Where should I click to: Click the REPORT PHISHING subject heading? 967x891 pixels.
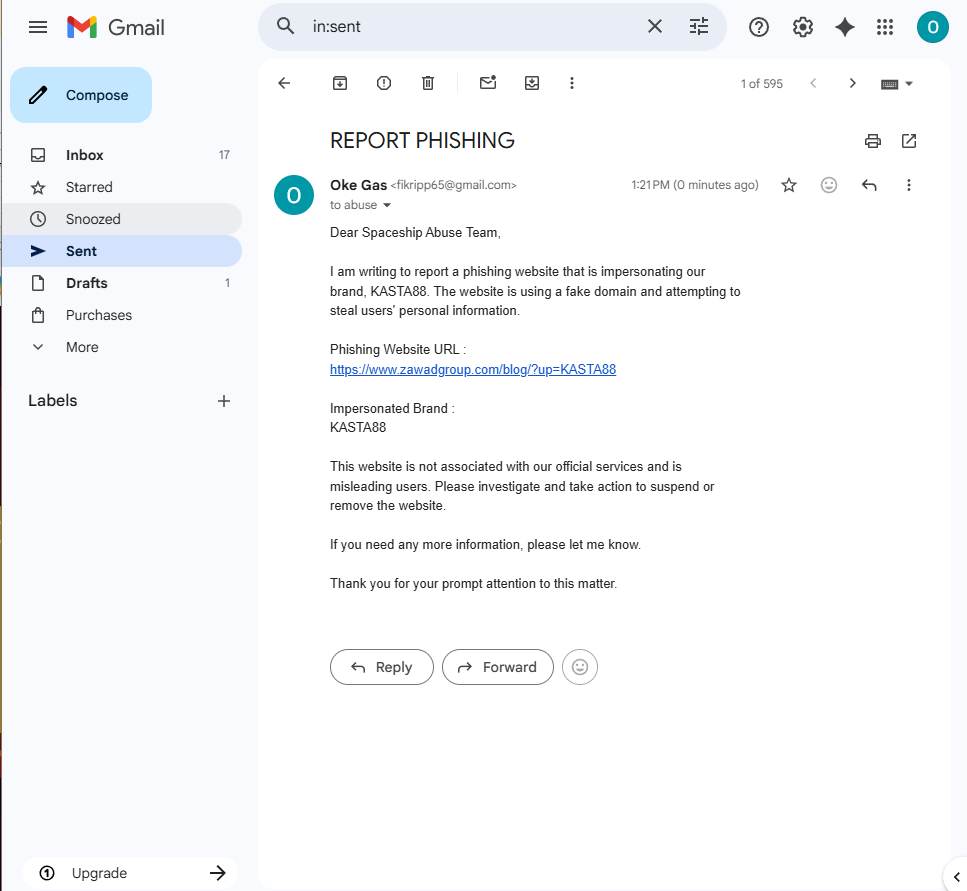[x=422, y=141]
